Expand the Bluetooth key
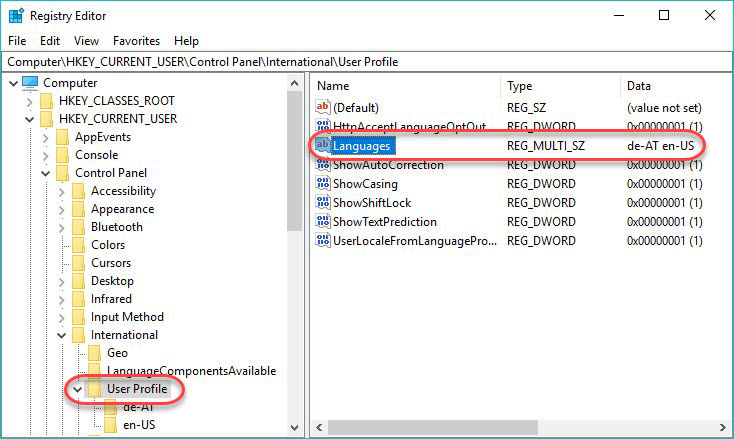Image resolution: width=734 pixels, height=439 pixels. (61, 227)
